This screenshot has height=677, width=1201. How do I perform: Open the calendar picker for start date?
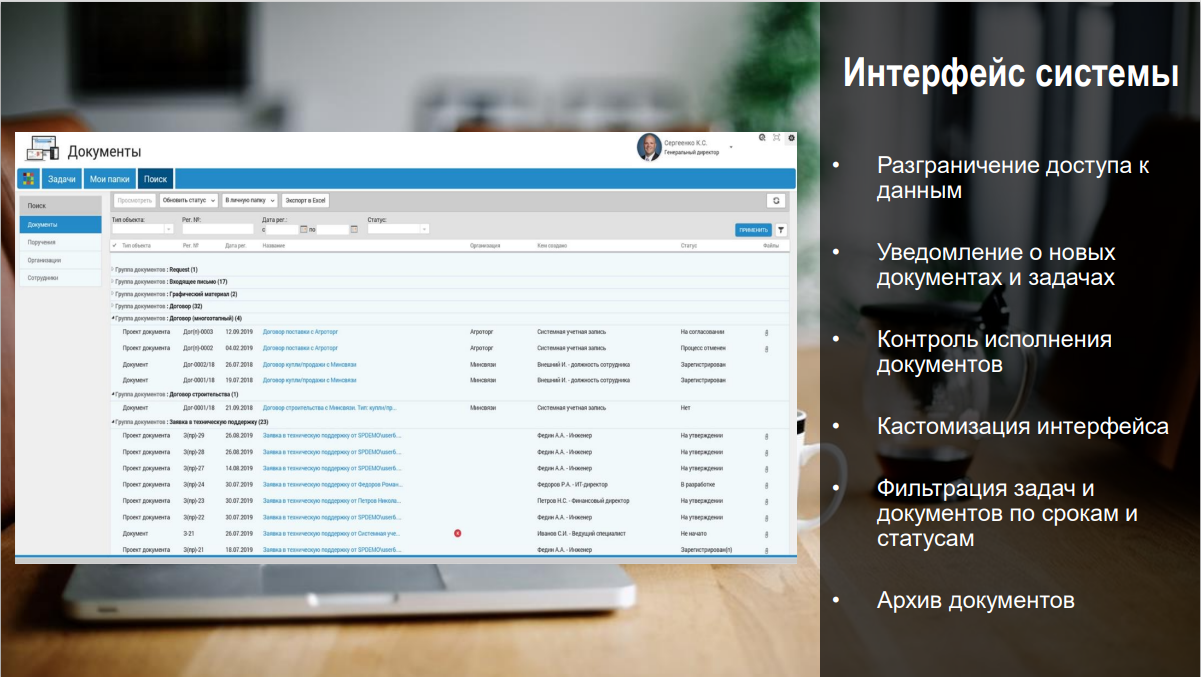tap(304, 229)
